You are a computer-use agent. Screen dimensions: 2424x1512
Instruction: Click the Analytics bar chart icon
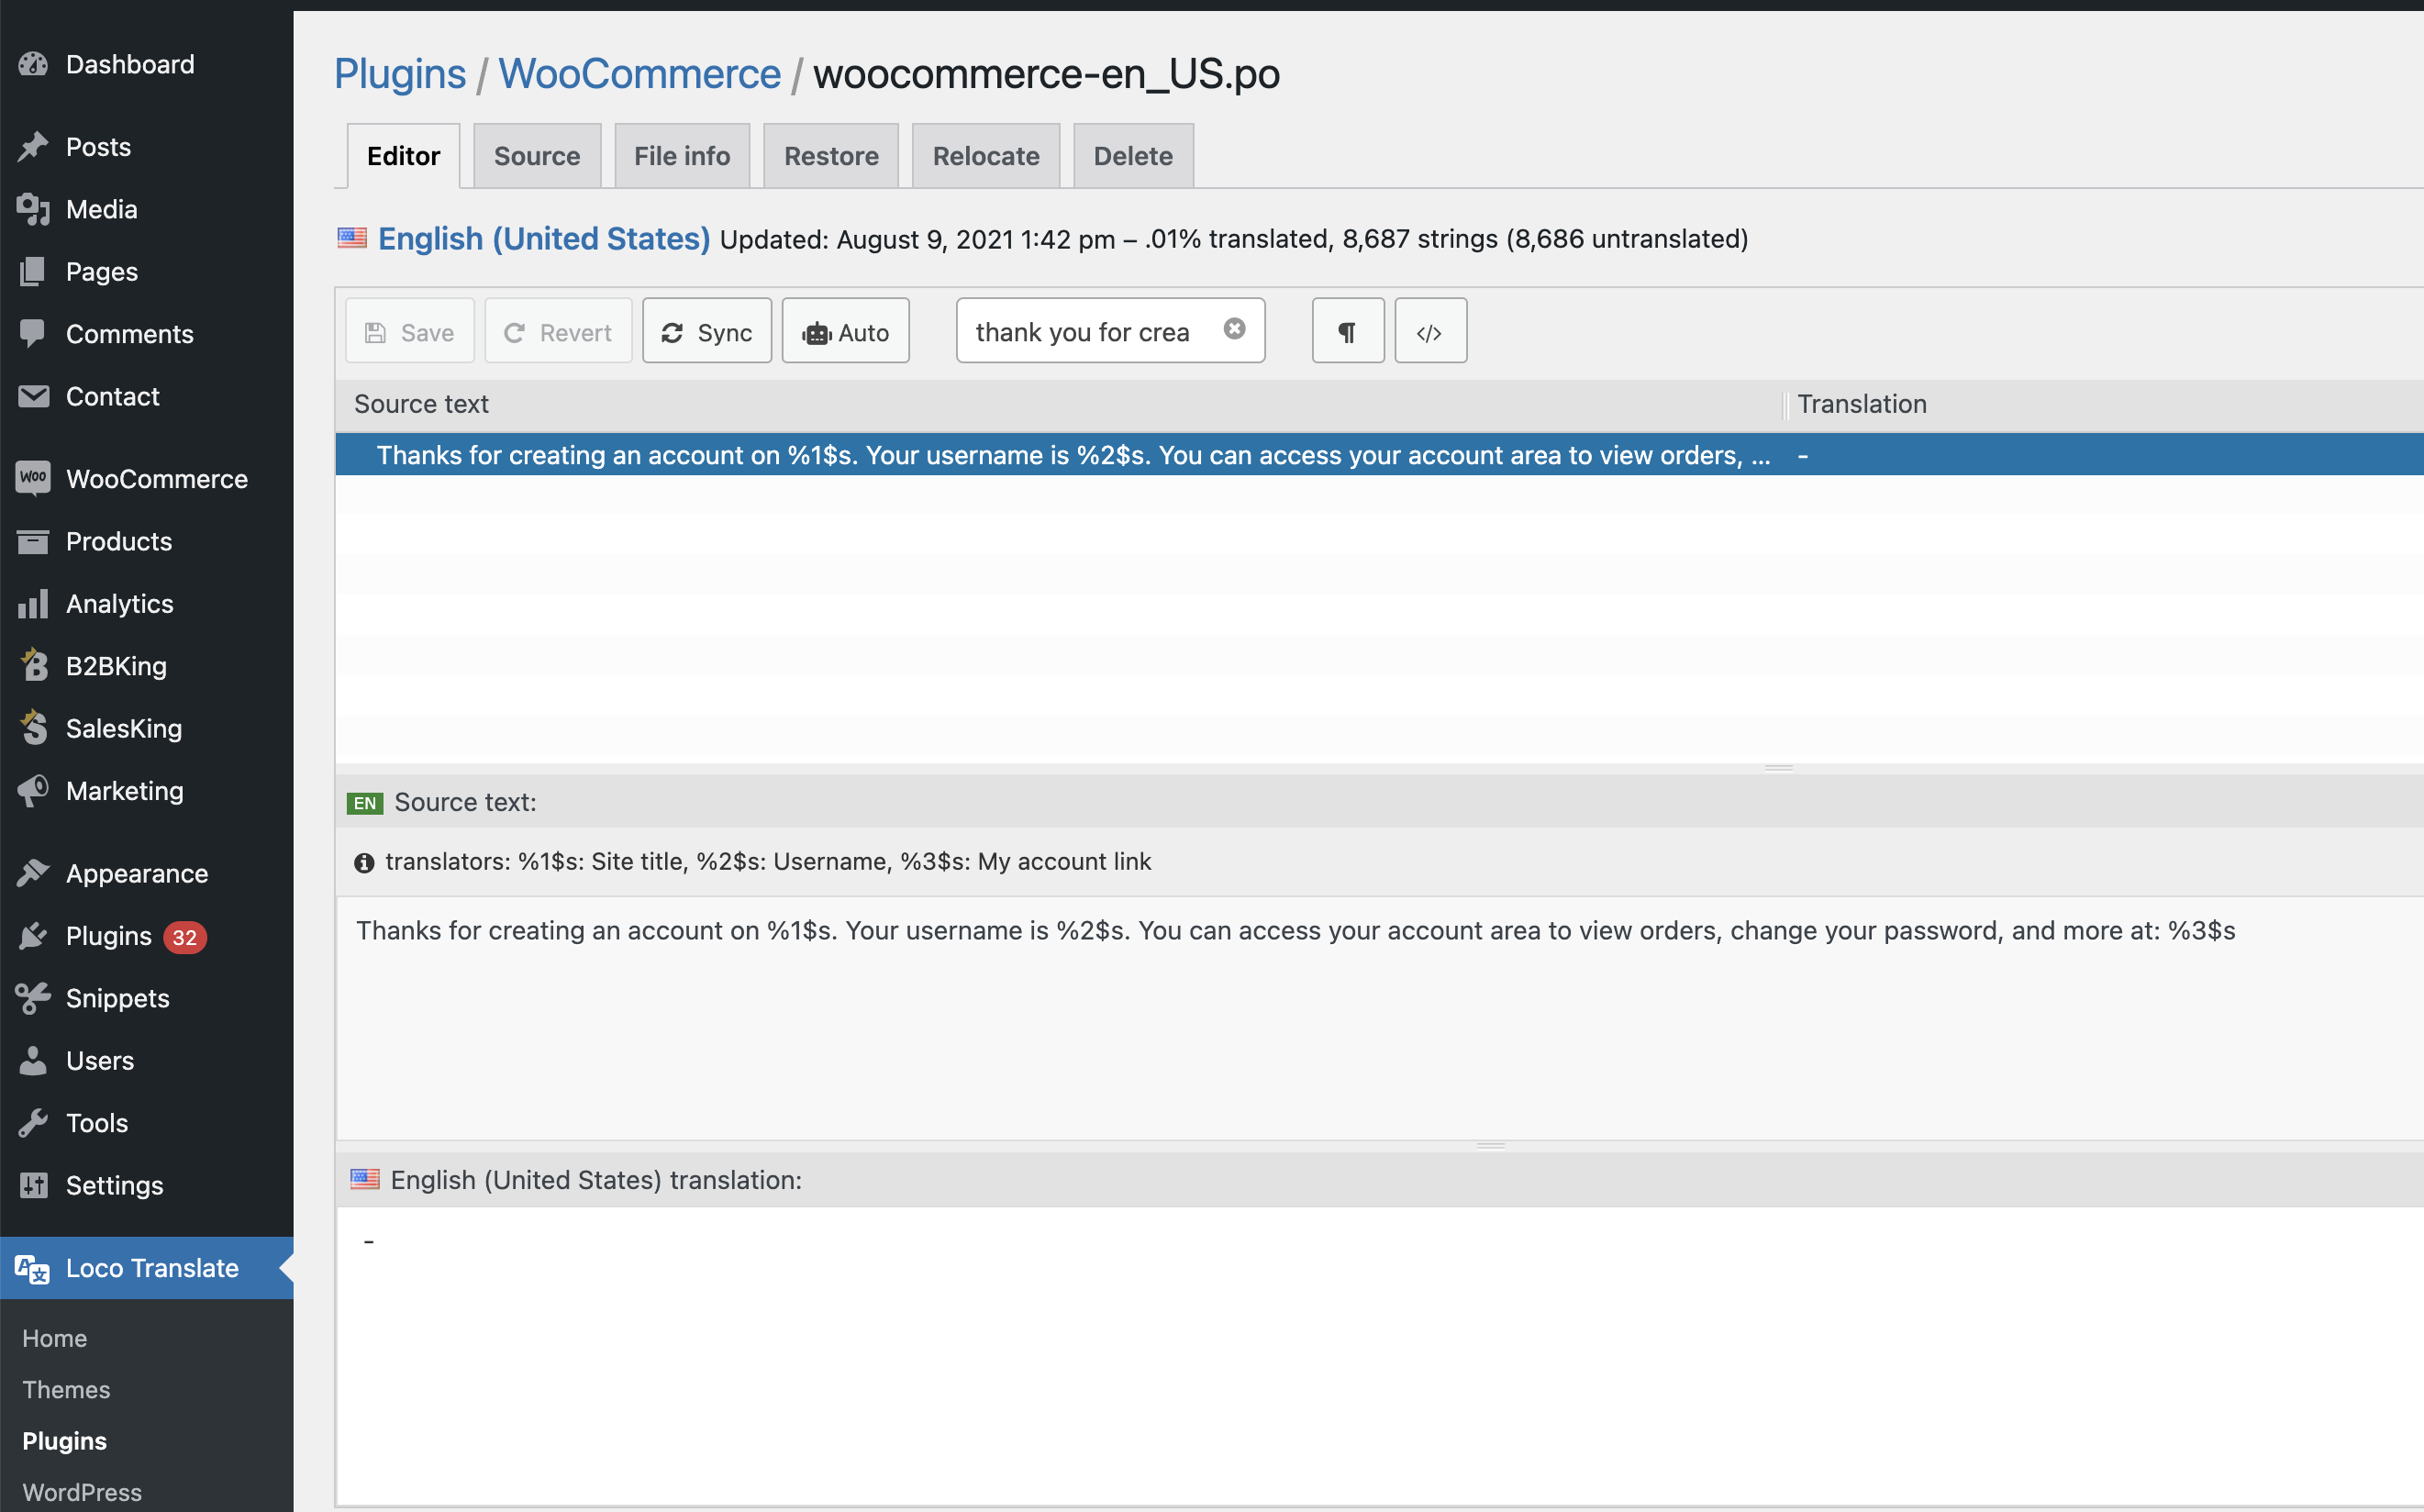click(x=33, y=603)
